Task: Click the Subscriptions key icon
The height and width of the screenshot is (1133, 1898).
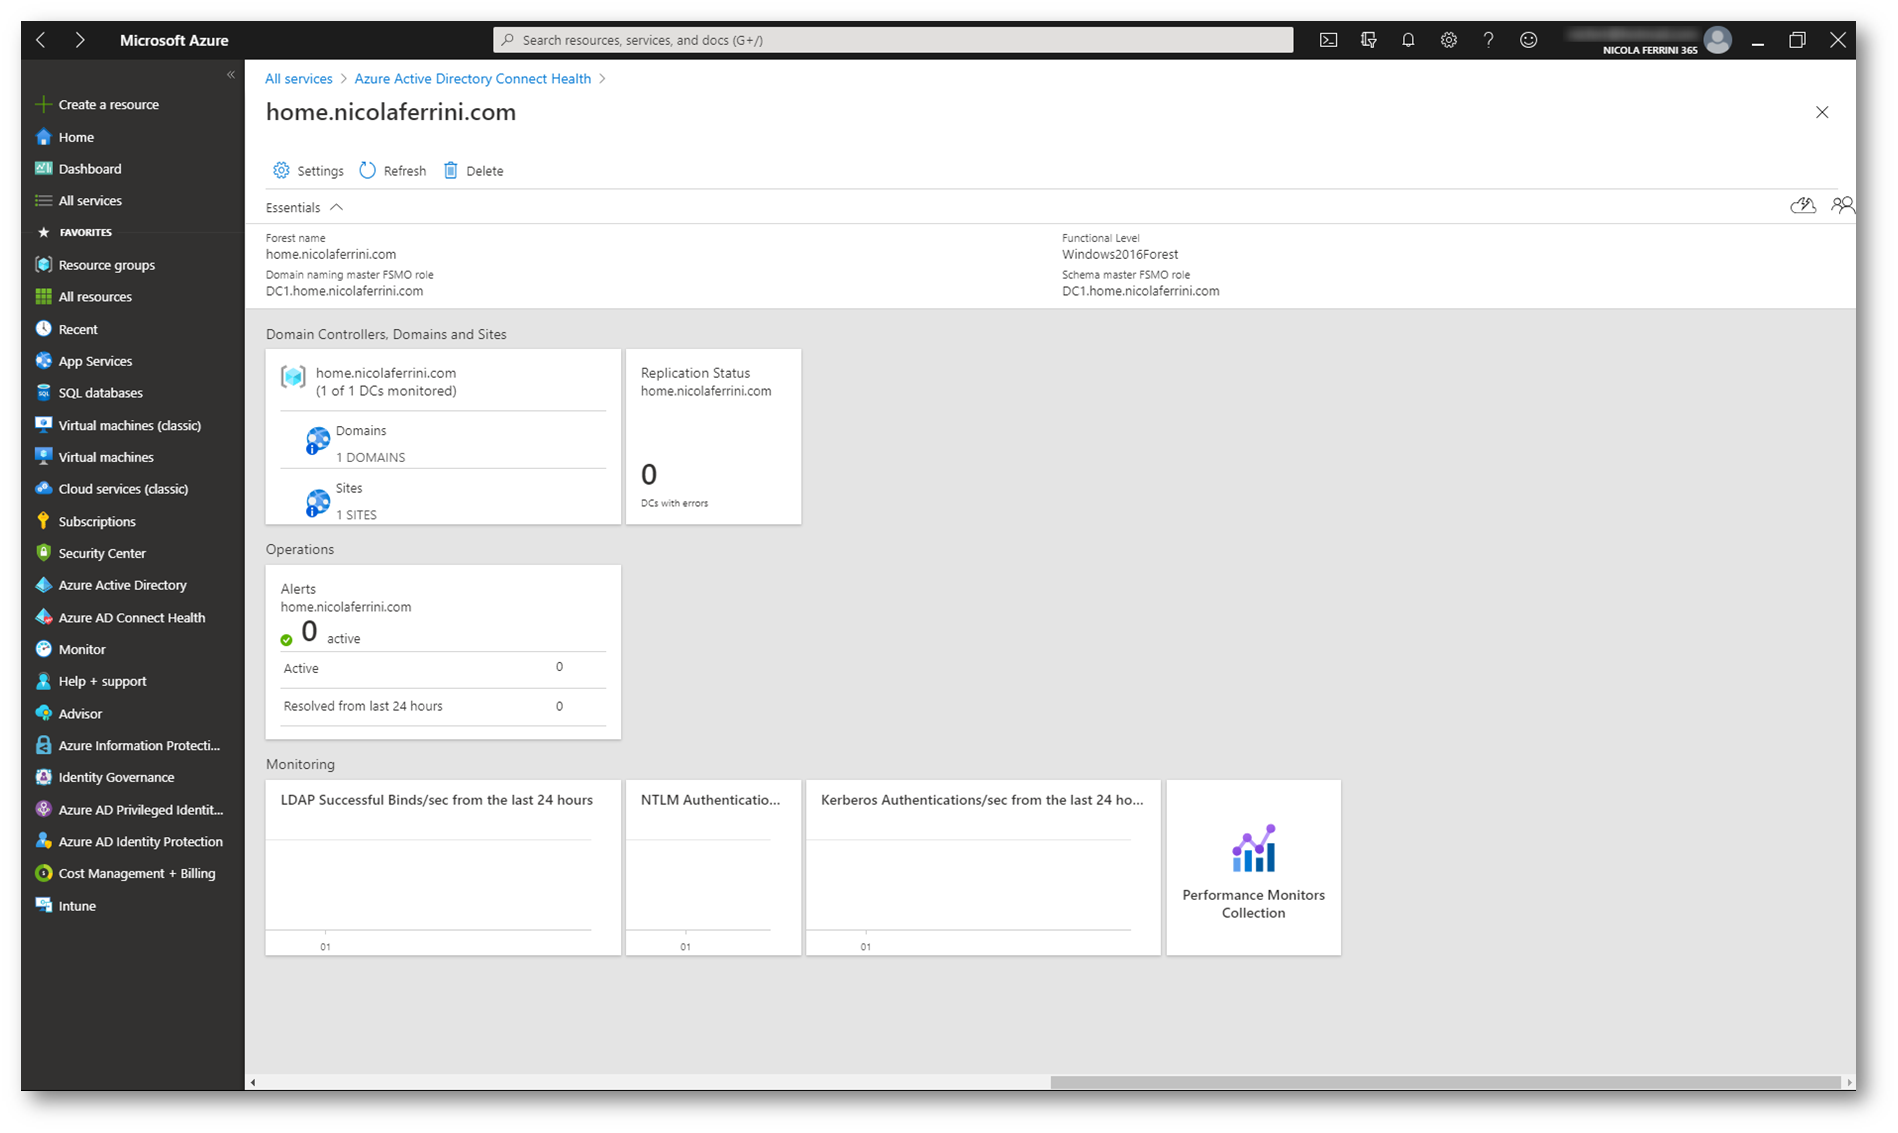Action: (43, 521)
